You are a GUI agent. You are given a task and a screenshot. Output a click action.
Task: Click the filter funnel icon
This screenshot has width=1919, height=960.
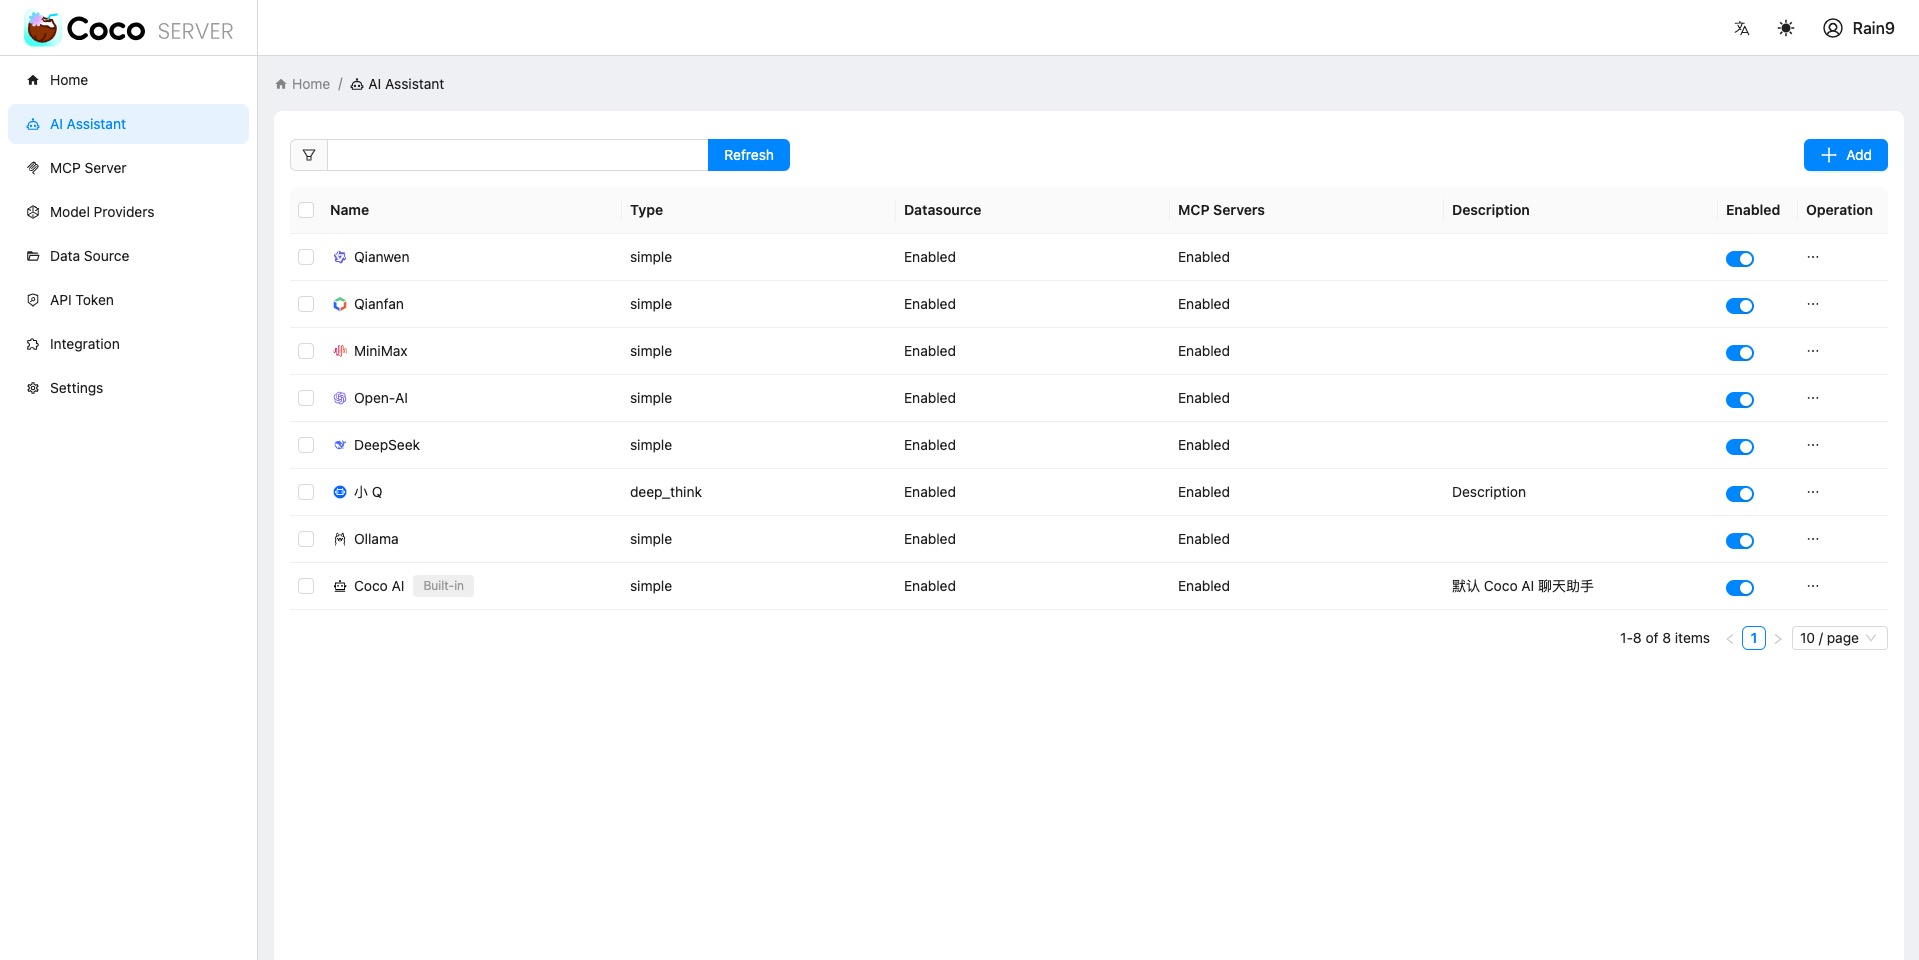309,155
